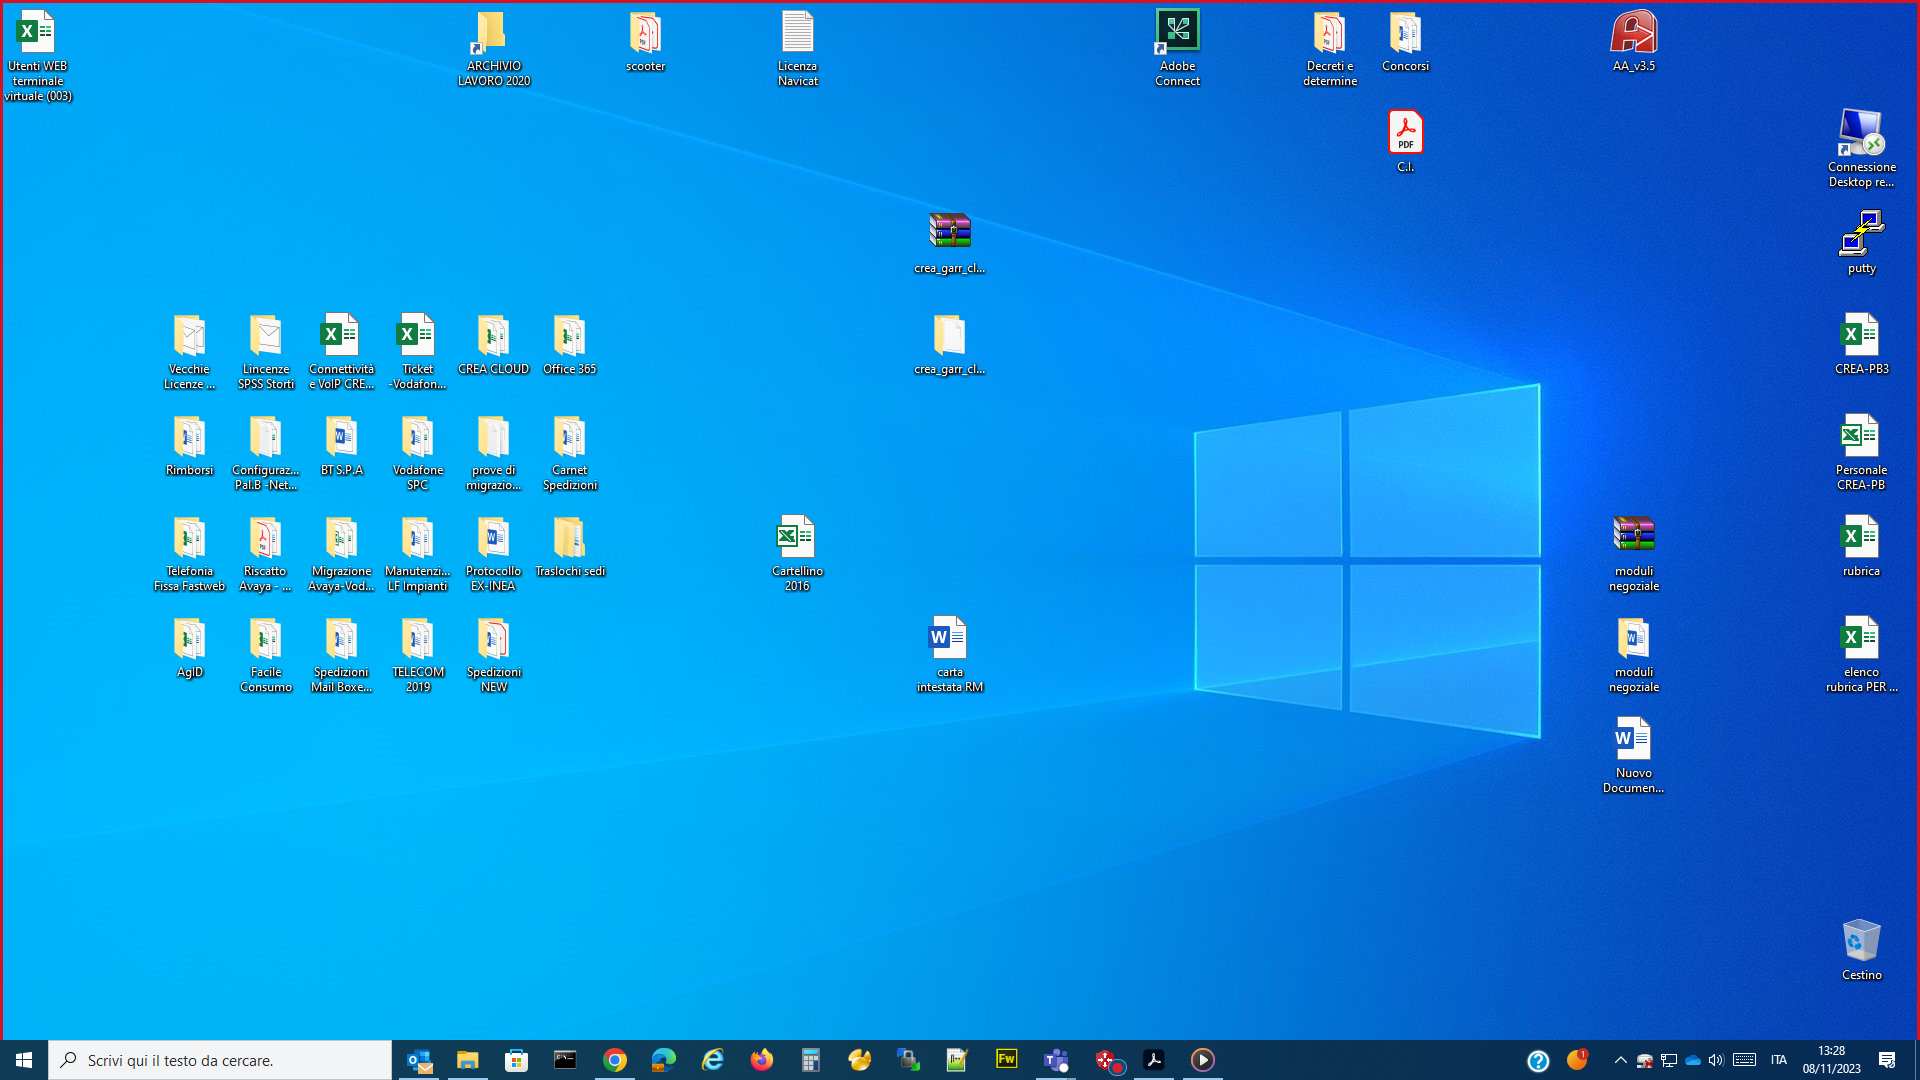Open the Calculator taskbar icon
Viewport: 1920px width, 1080px height.
click(x=811, y=1060)
